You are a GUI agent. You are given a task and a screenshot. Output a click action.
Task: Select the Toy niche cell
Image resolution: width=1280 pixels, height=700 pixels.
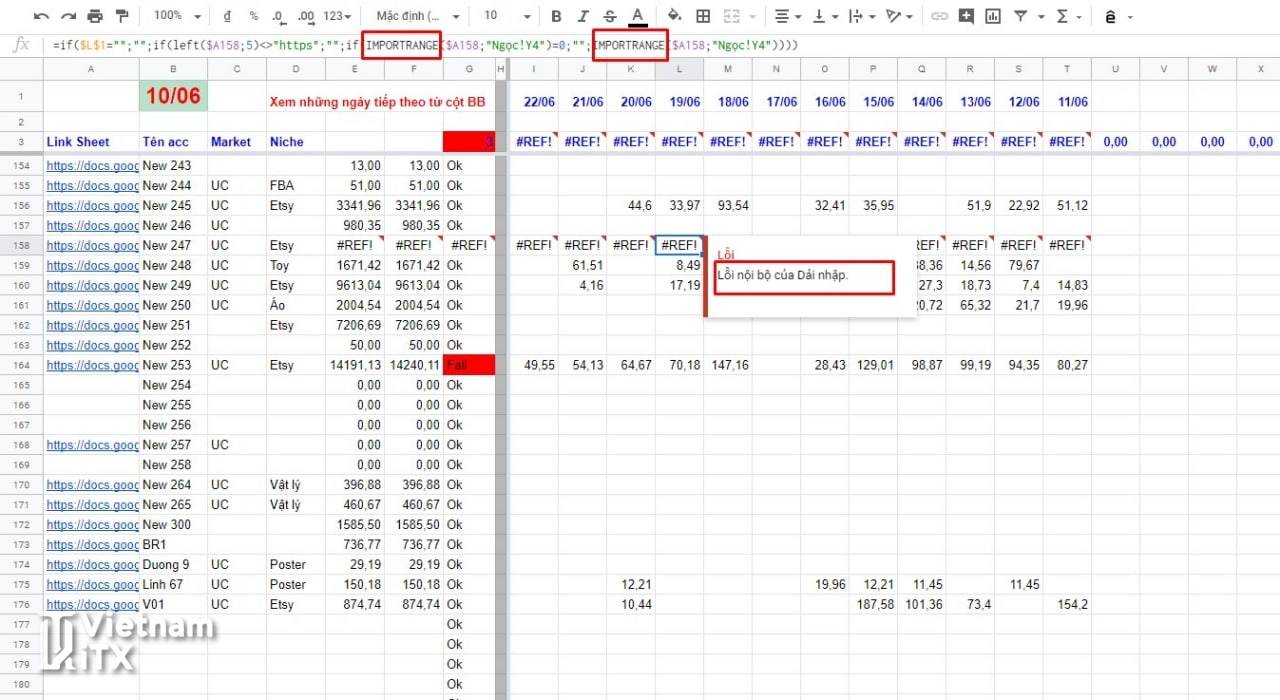(x=296, y=265)
